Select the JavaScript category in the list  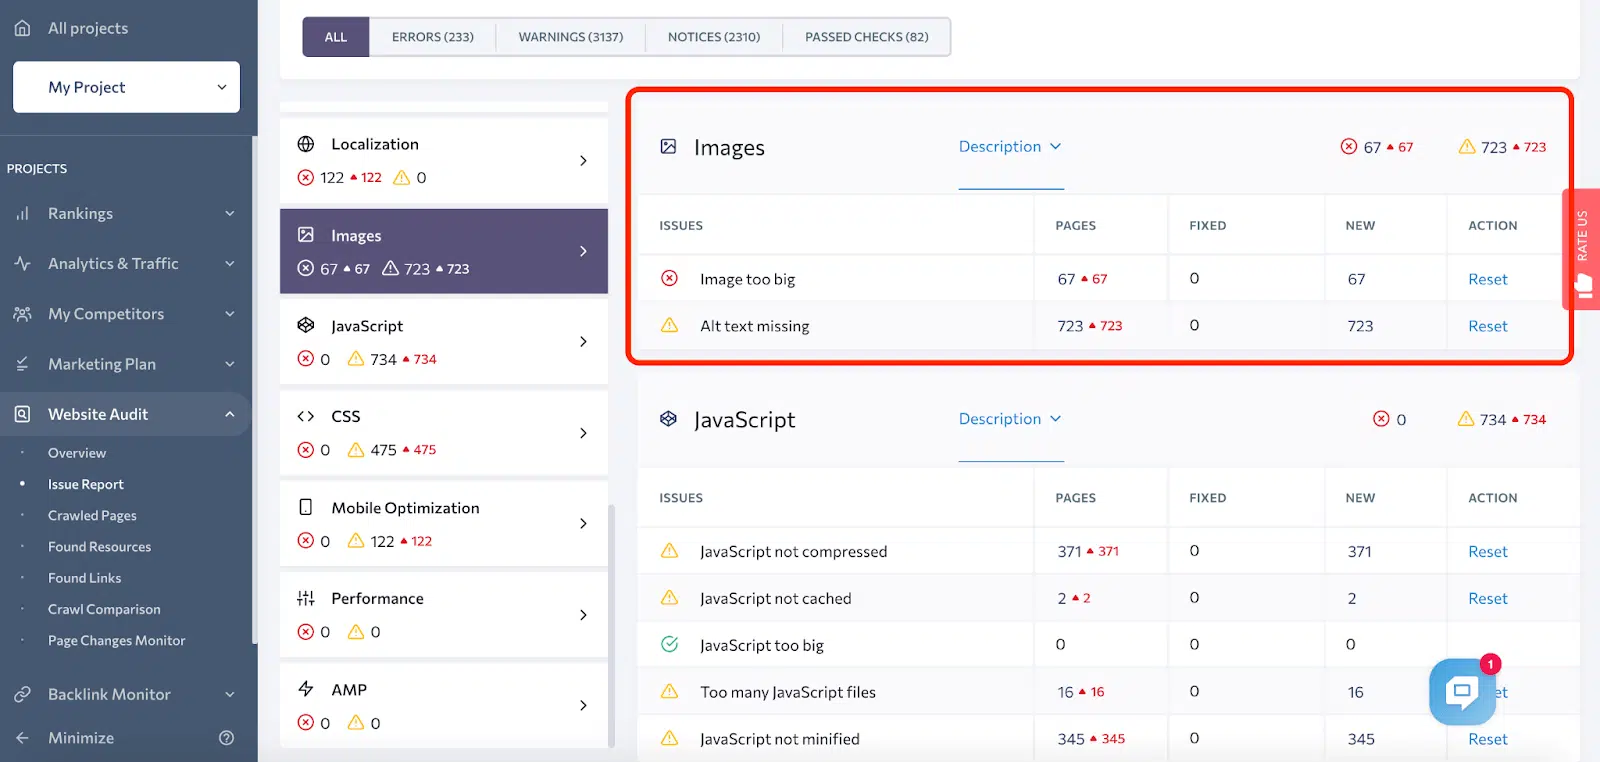pyautogui.click(x=444, y=342)
